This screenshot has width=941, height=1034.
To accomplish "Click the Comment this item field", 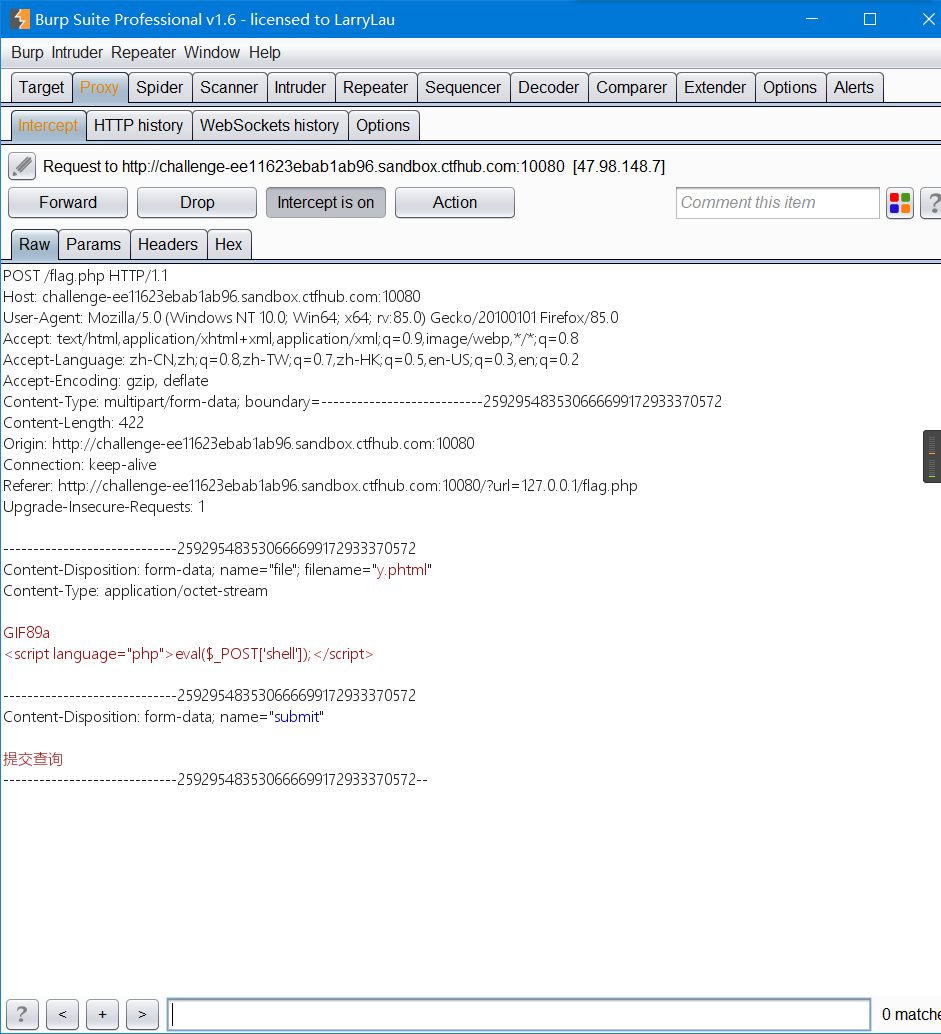I will point(777,202).
